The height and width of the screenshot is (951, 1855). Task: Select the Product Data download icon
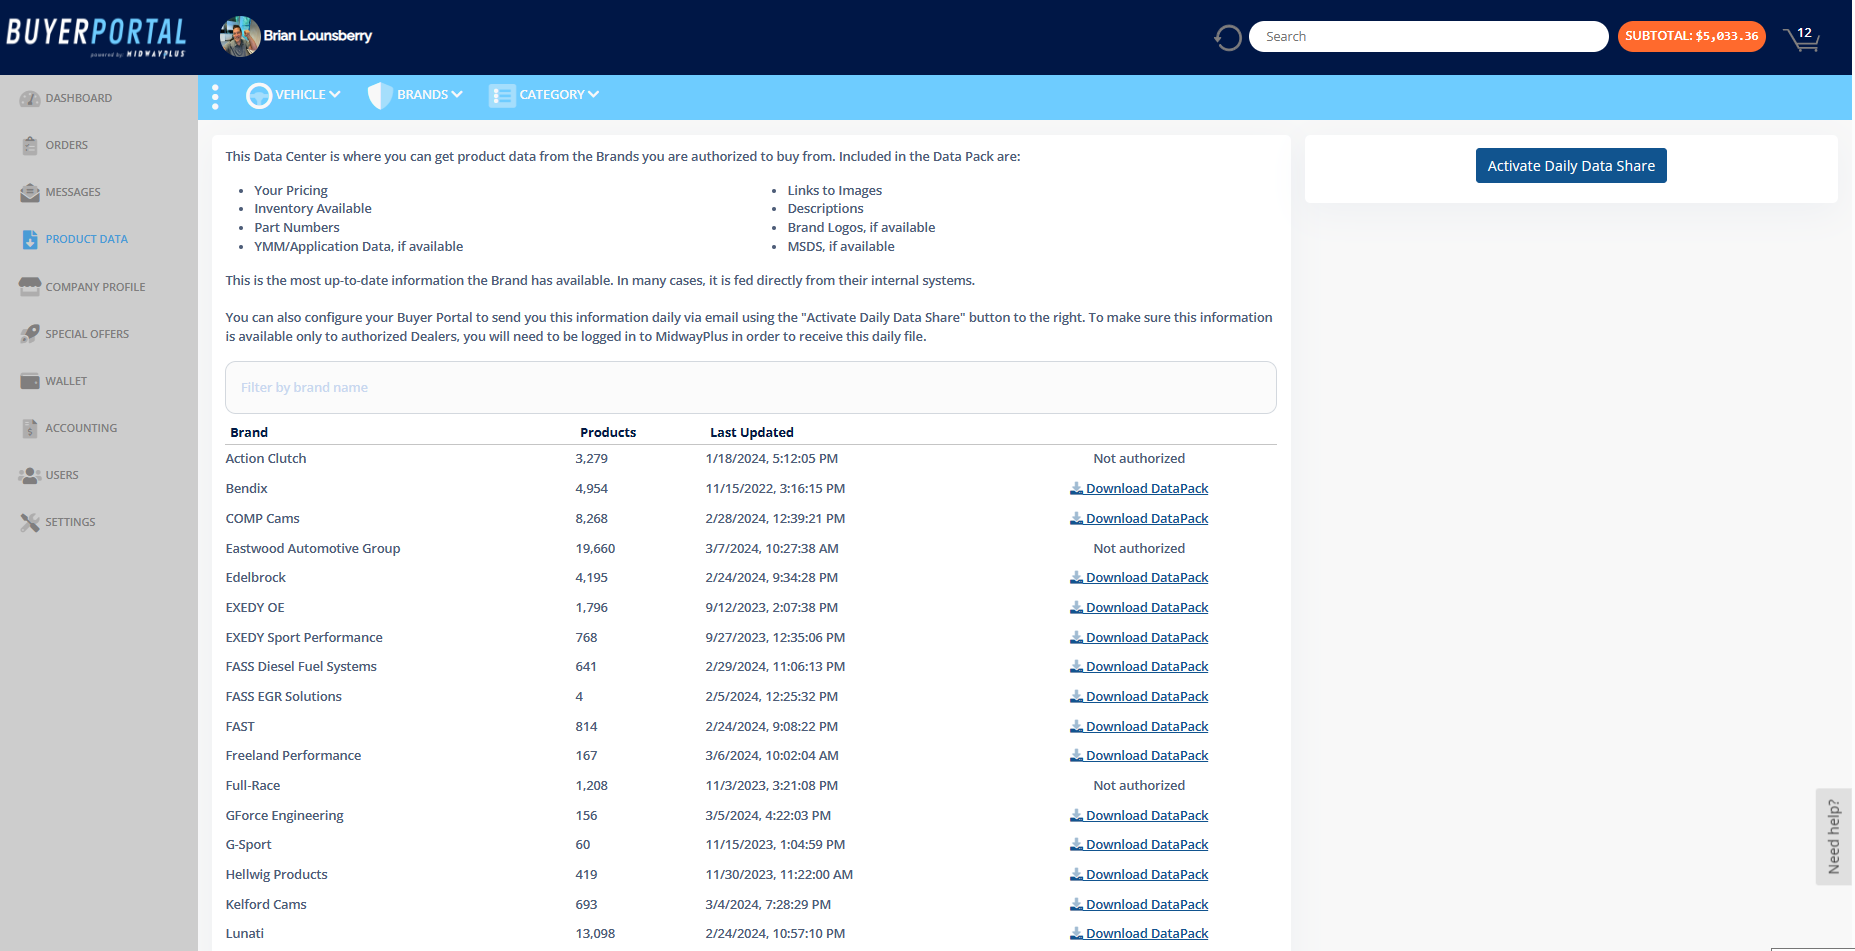(30, 239)
